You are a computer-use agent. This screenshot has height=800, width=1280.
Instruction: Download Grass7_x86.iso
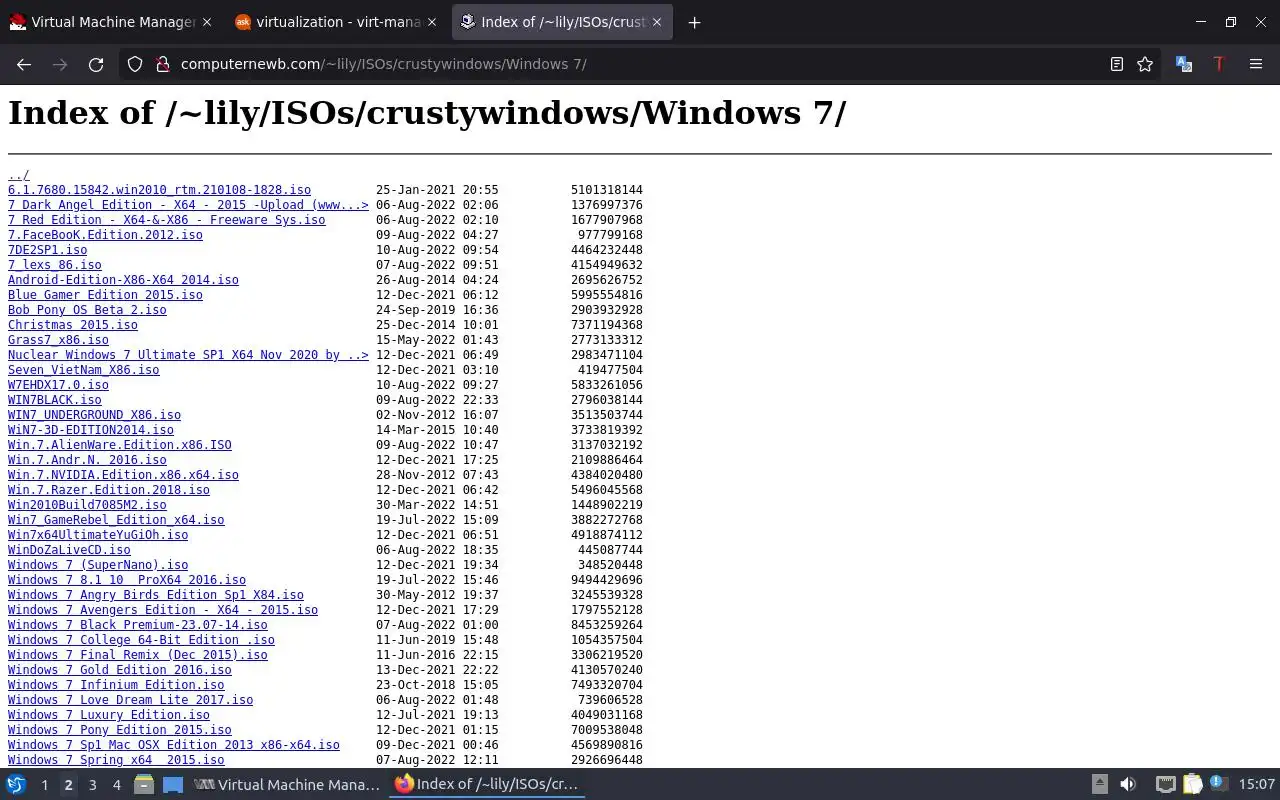(x=58, y=340)
